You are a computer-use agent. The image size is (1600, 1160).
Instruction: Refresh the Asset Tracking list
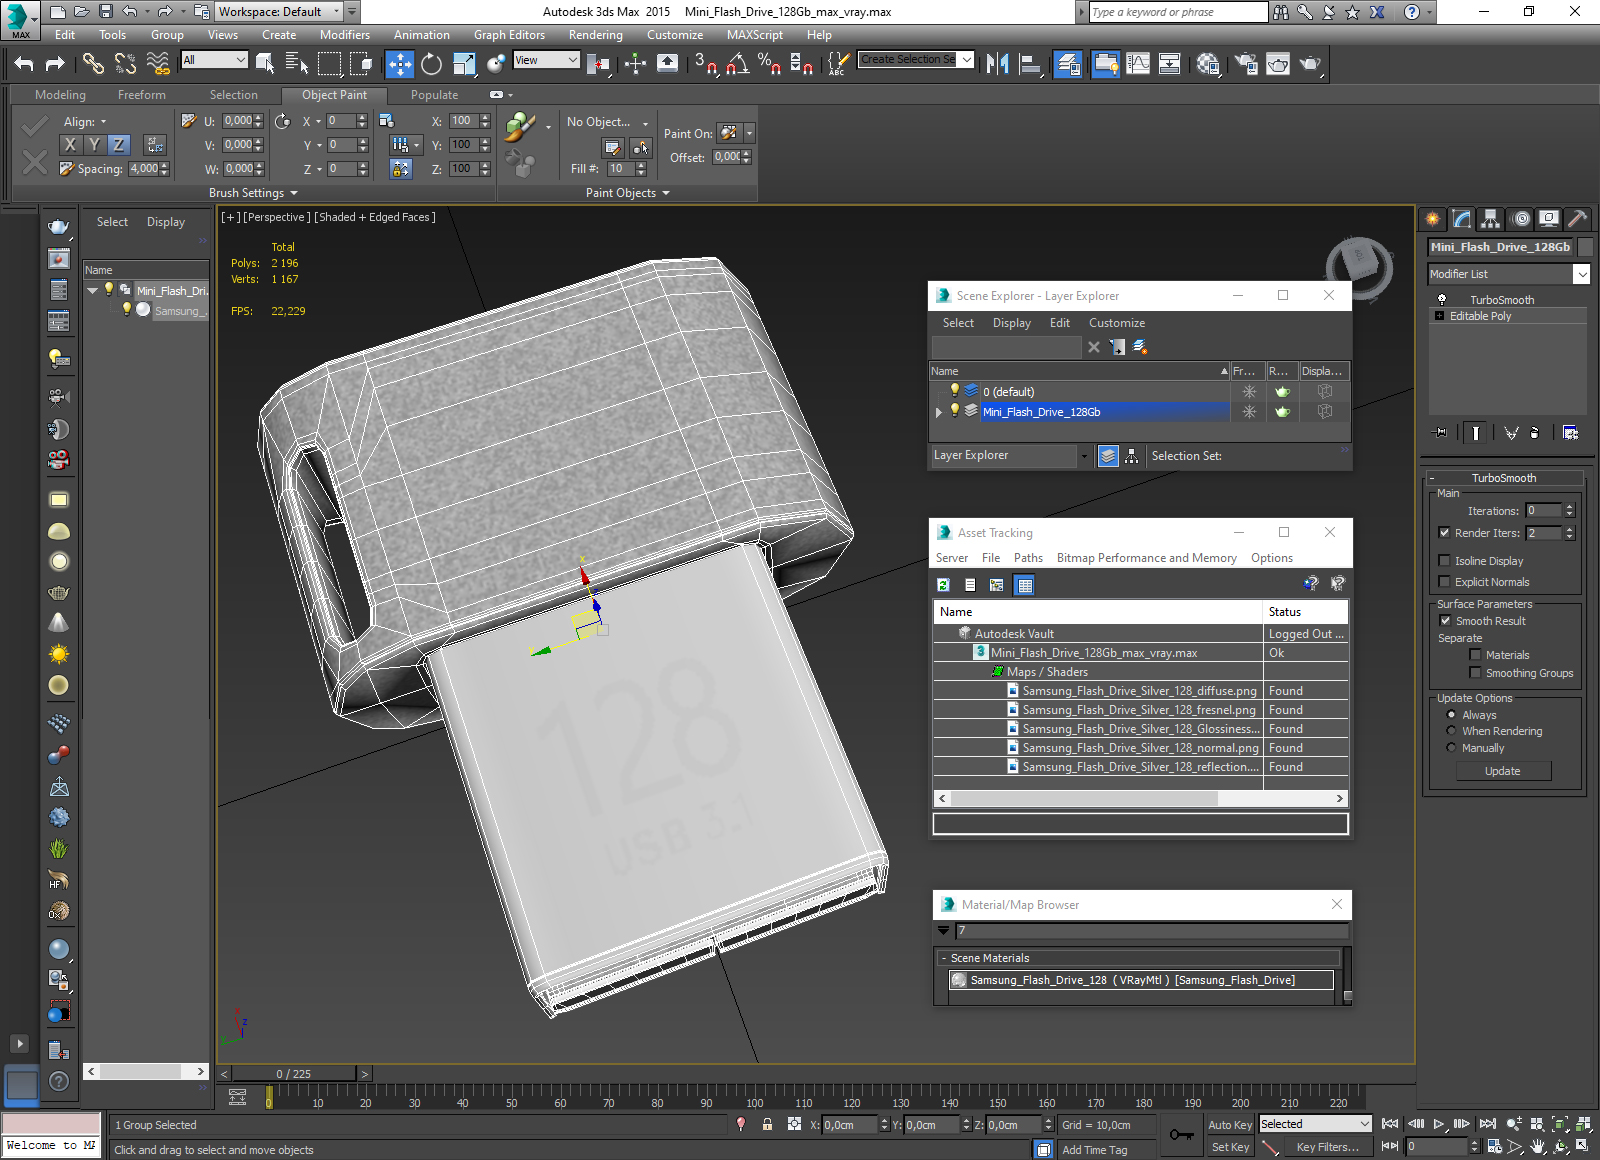point(943,585)
